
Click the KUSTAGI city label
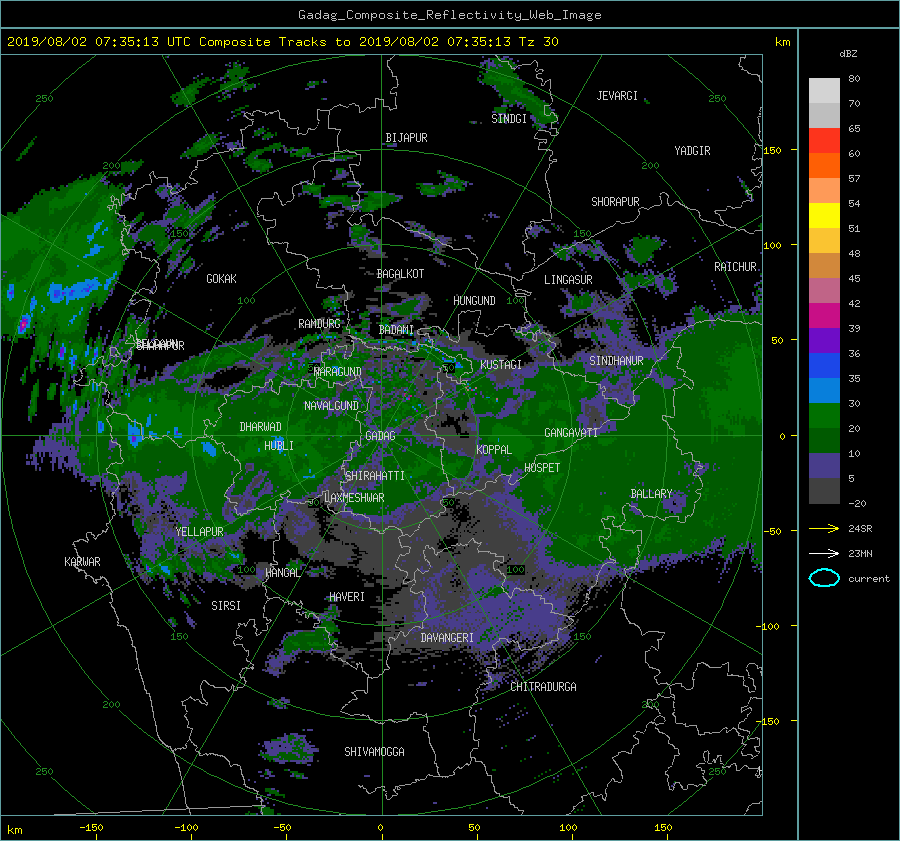click(x=501, y=365)
